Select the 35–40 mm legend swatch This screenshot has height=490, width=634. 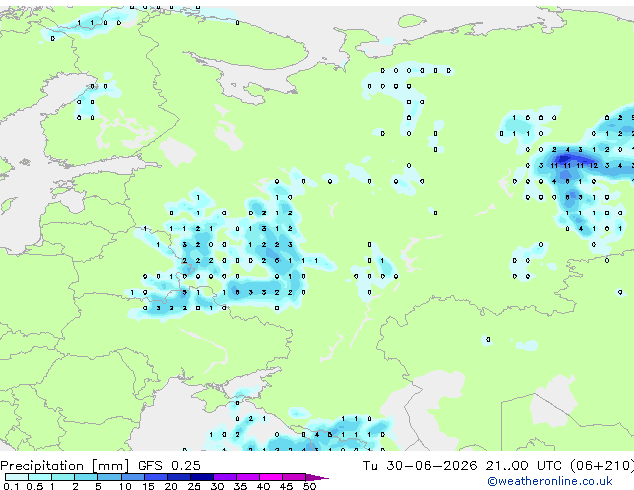[x=248, y=477]
